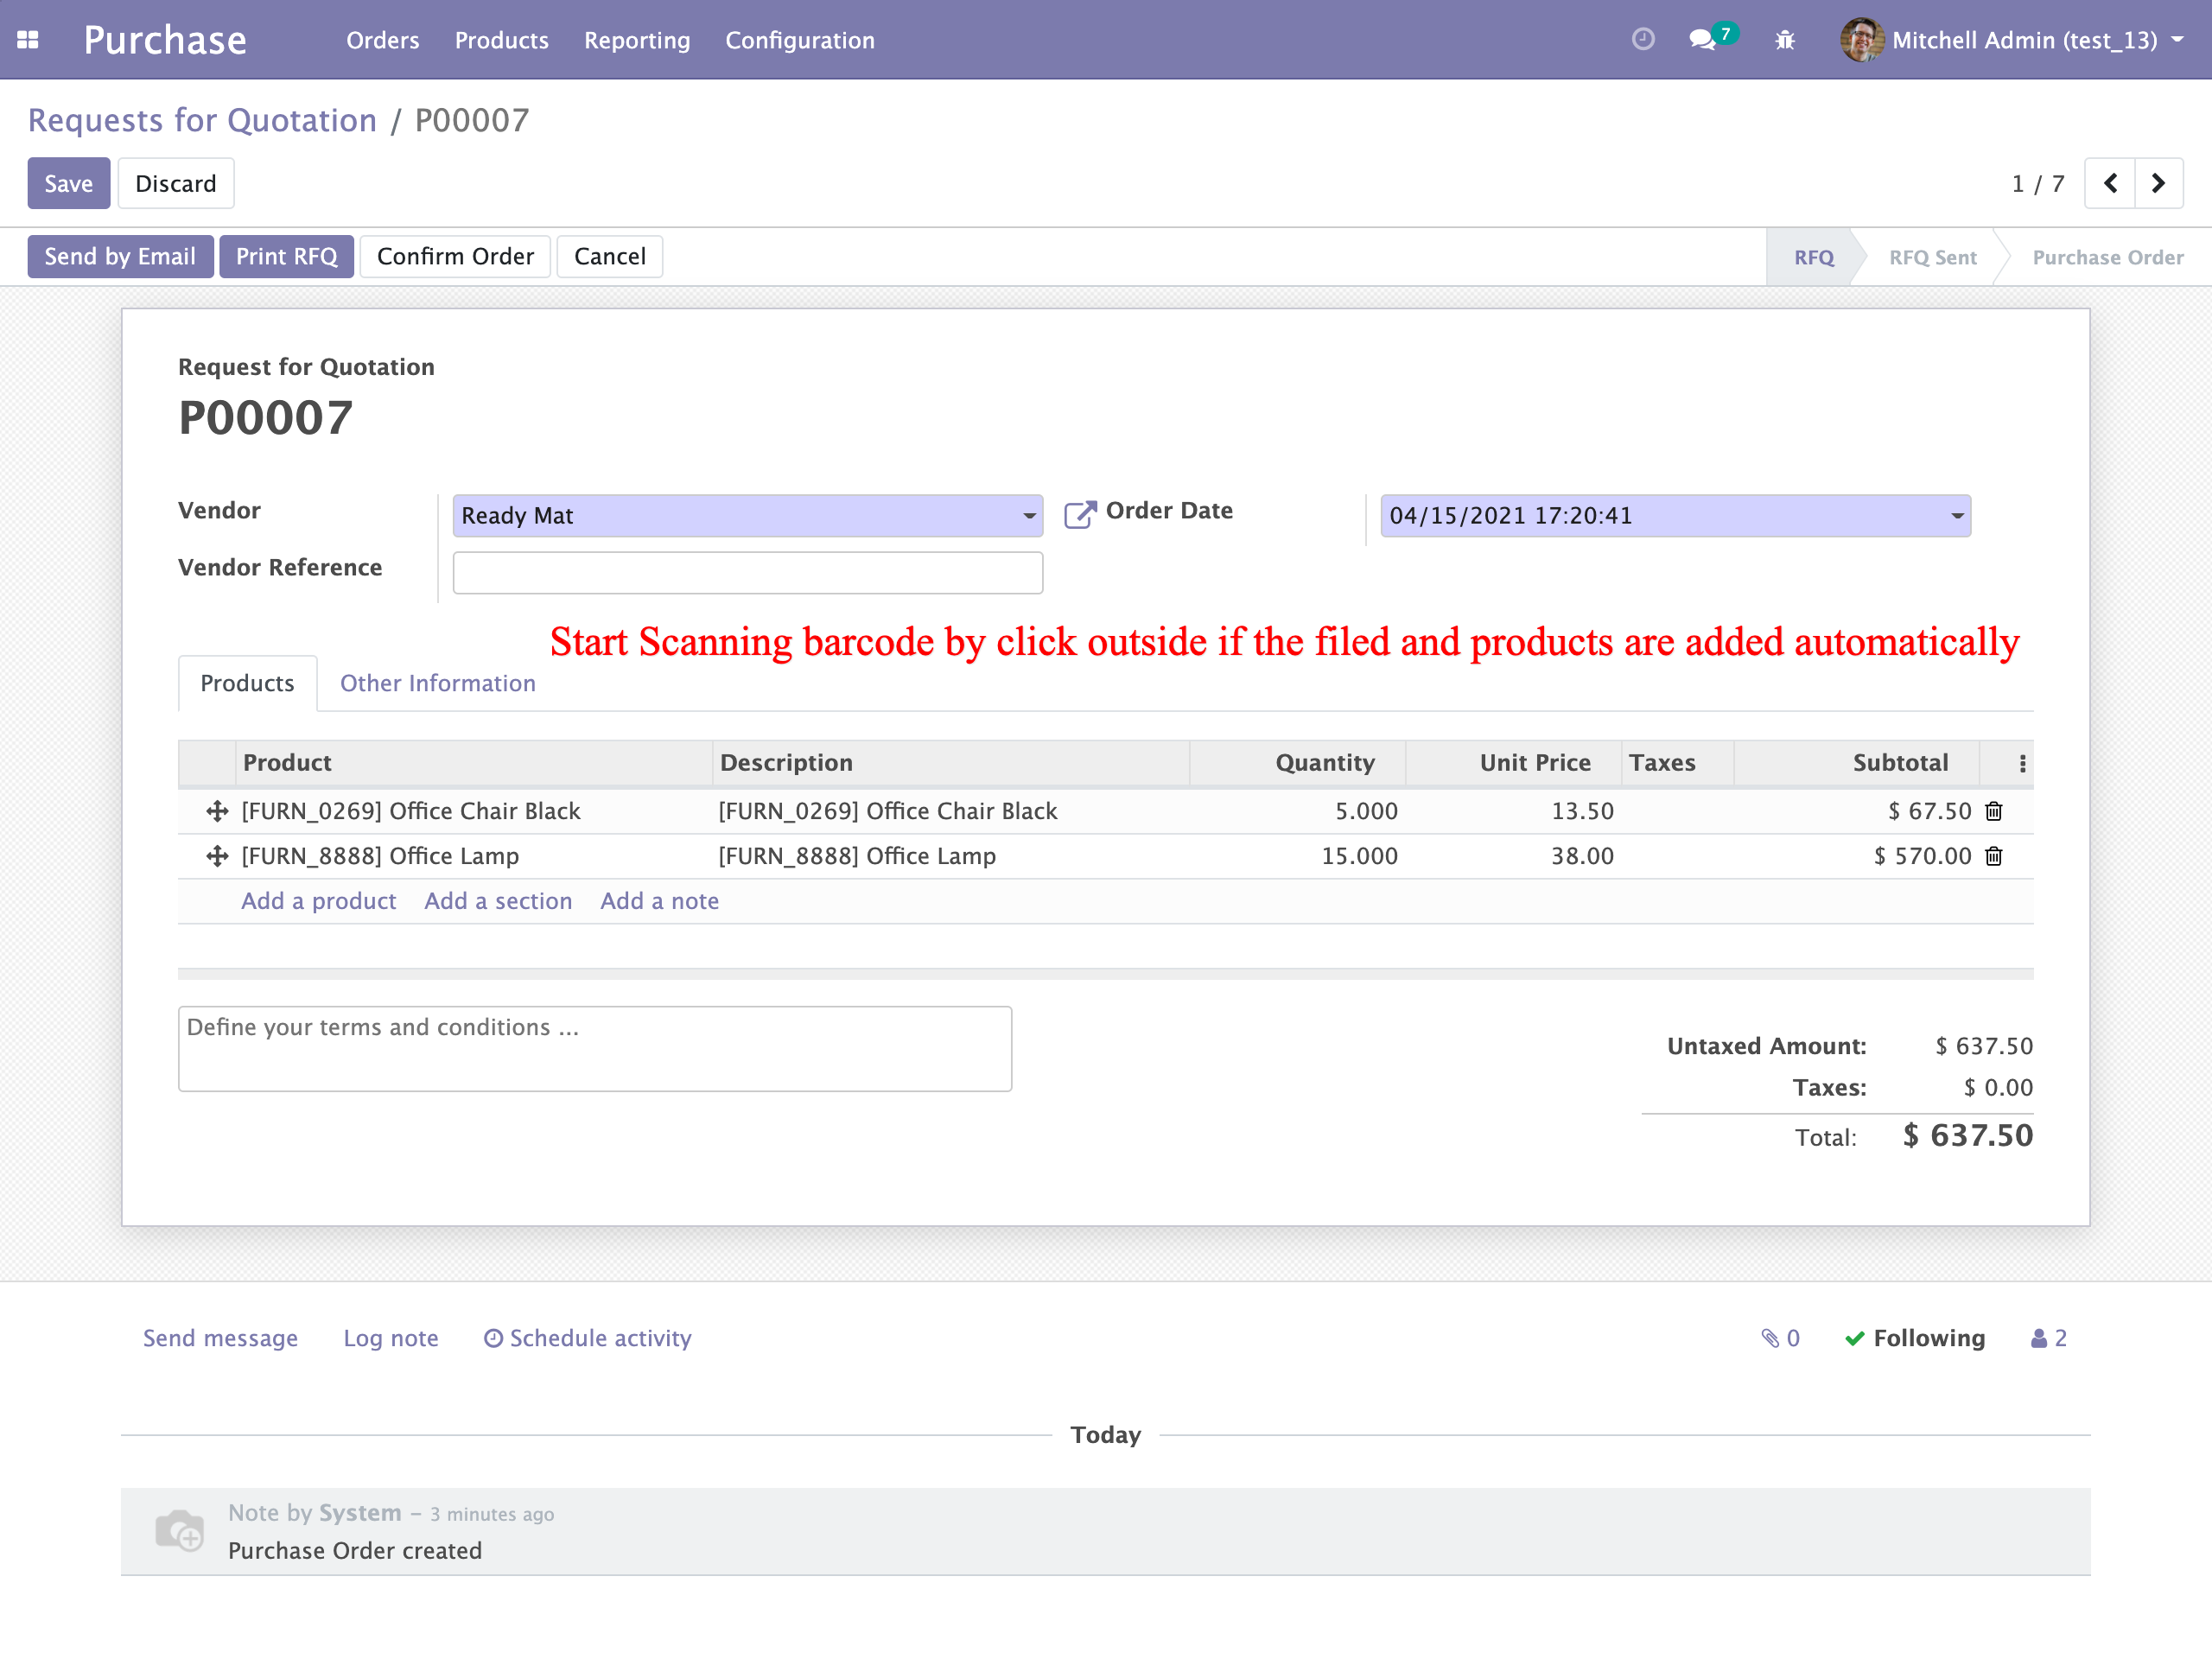Click Add a product link
Viewport: 2212px width, 1659px height.
coord(318,901)
